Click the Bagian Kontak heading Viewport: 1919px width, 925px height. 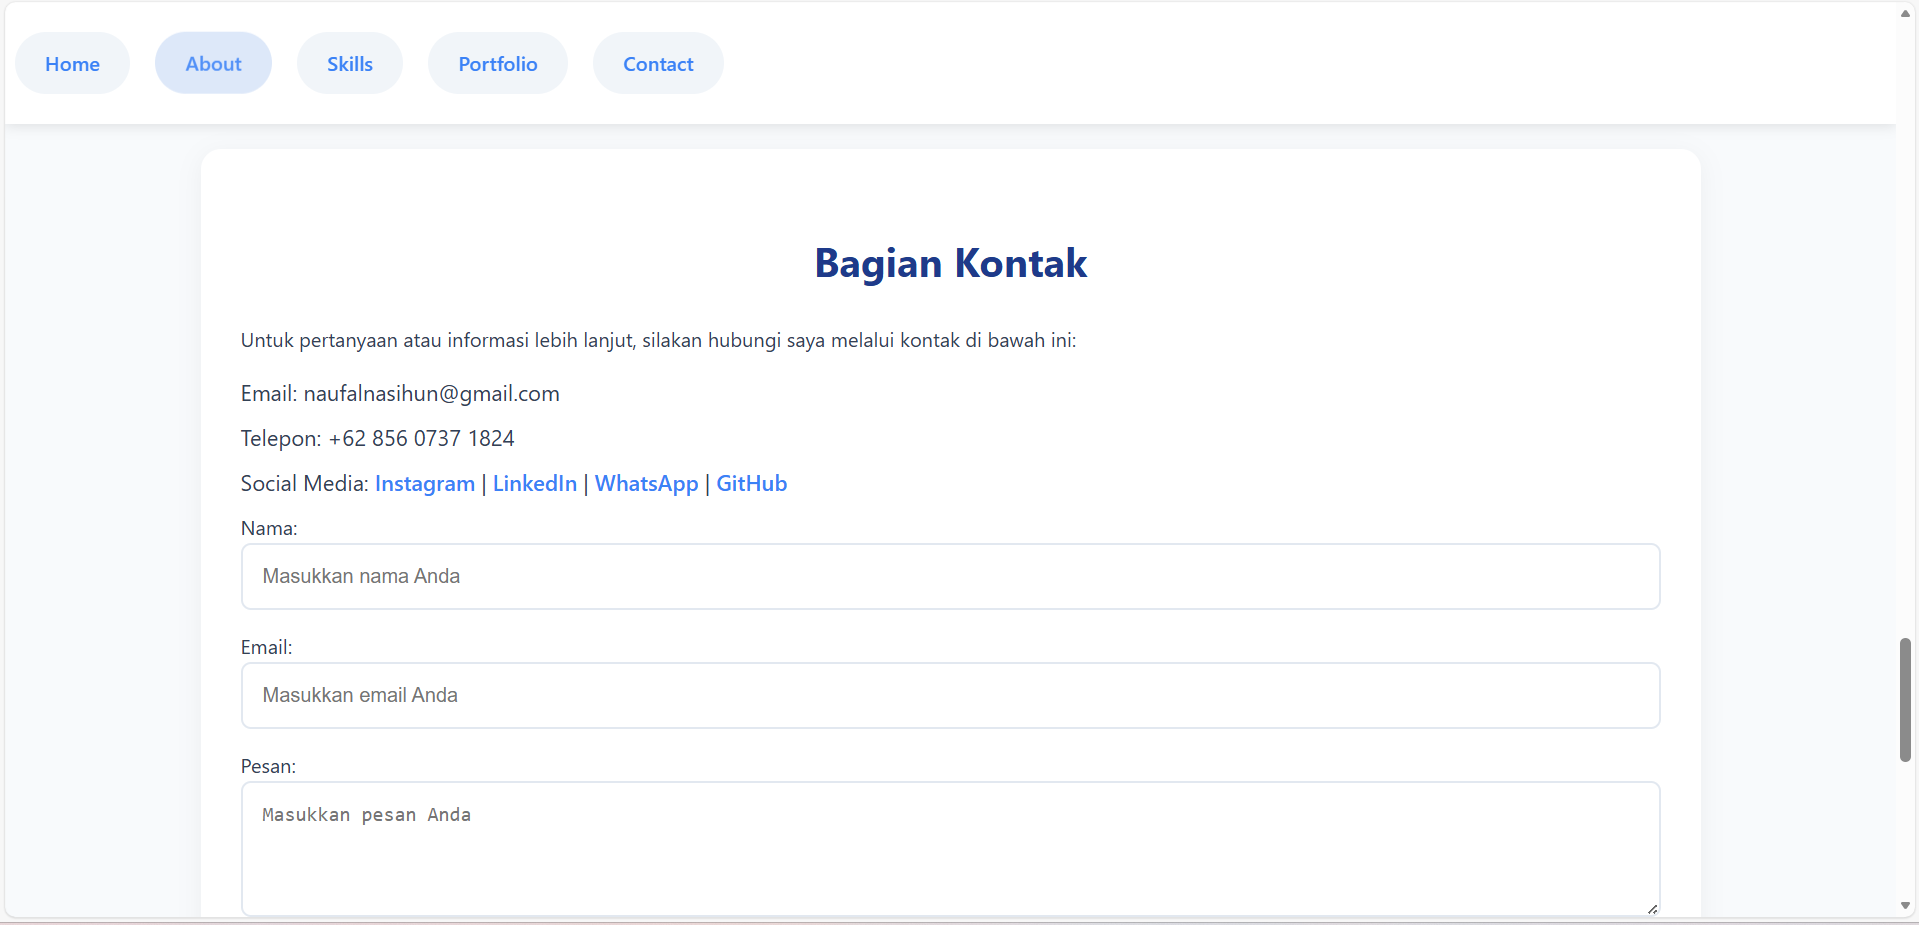pyautogui.click(x=948, y=263)
